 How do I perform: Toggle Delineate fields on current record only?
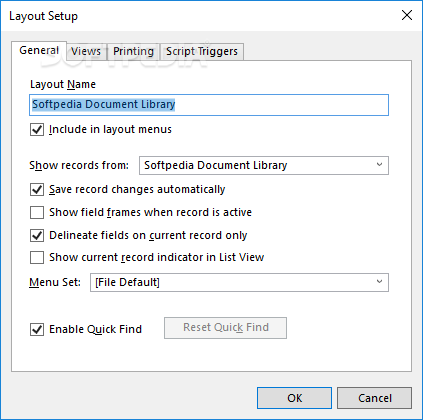pos(37,235)
